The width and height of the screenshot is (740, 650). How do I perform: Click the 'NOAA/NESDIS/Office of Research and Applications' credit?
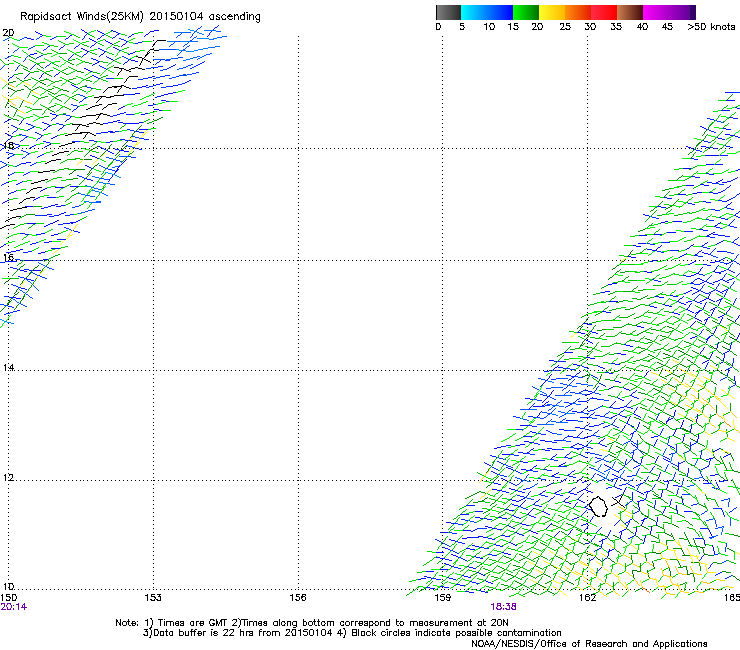[x=589, y=644]
